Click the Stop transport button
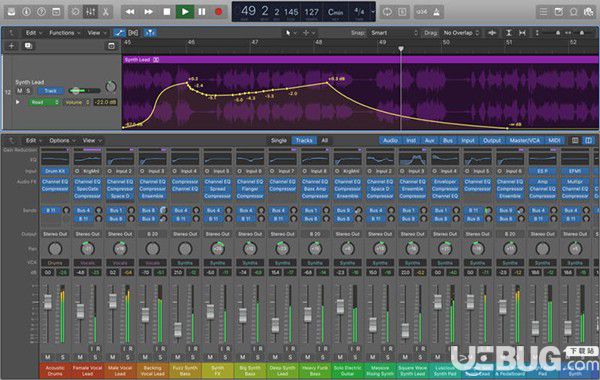 pyautogui.click(x=167, y=12)
